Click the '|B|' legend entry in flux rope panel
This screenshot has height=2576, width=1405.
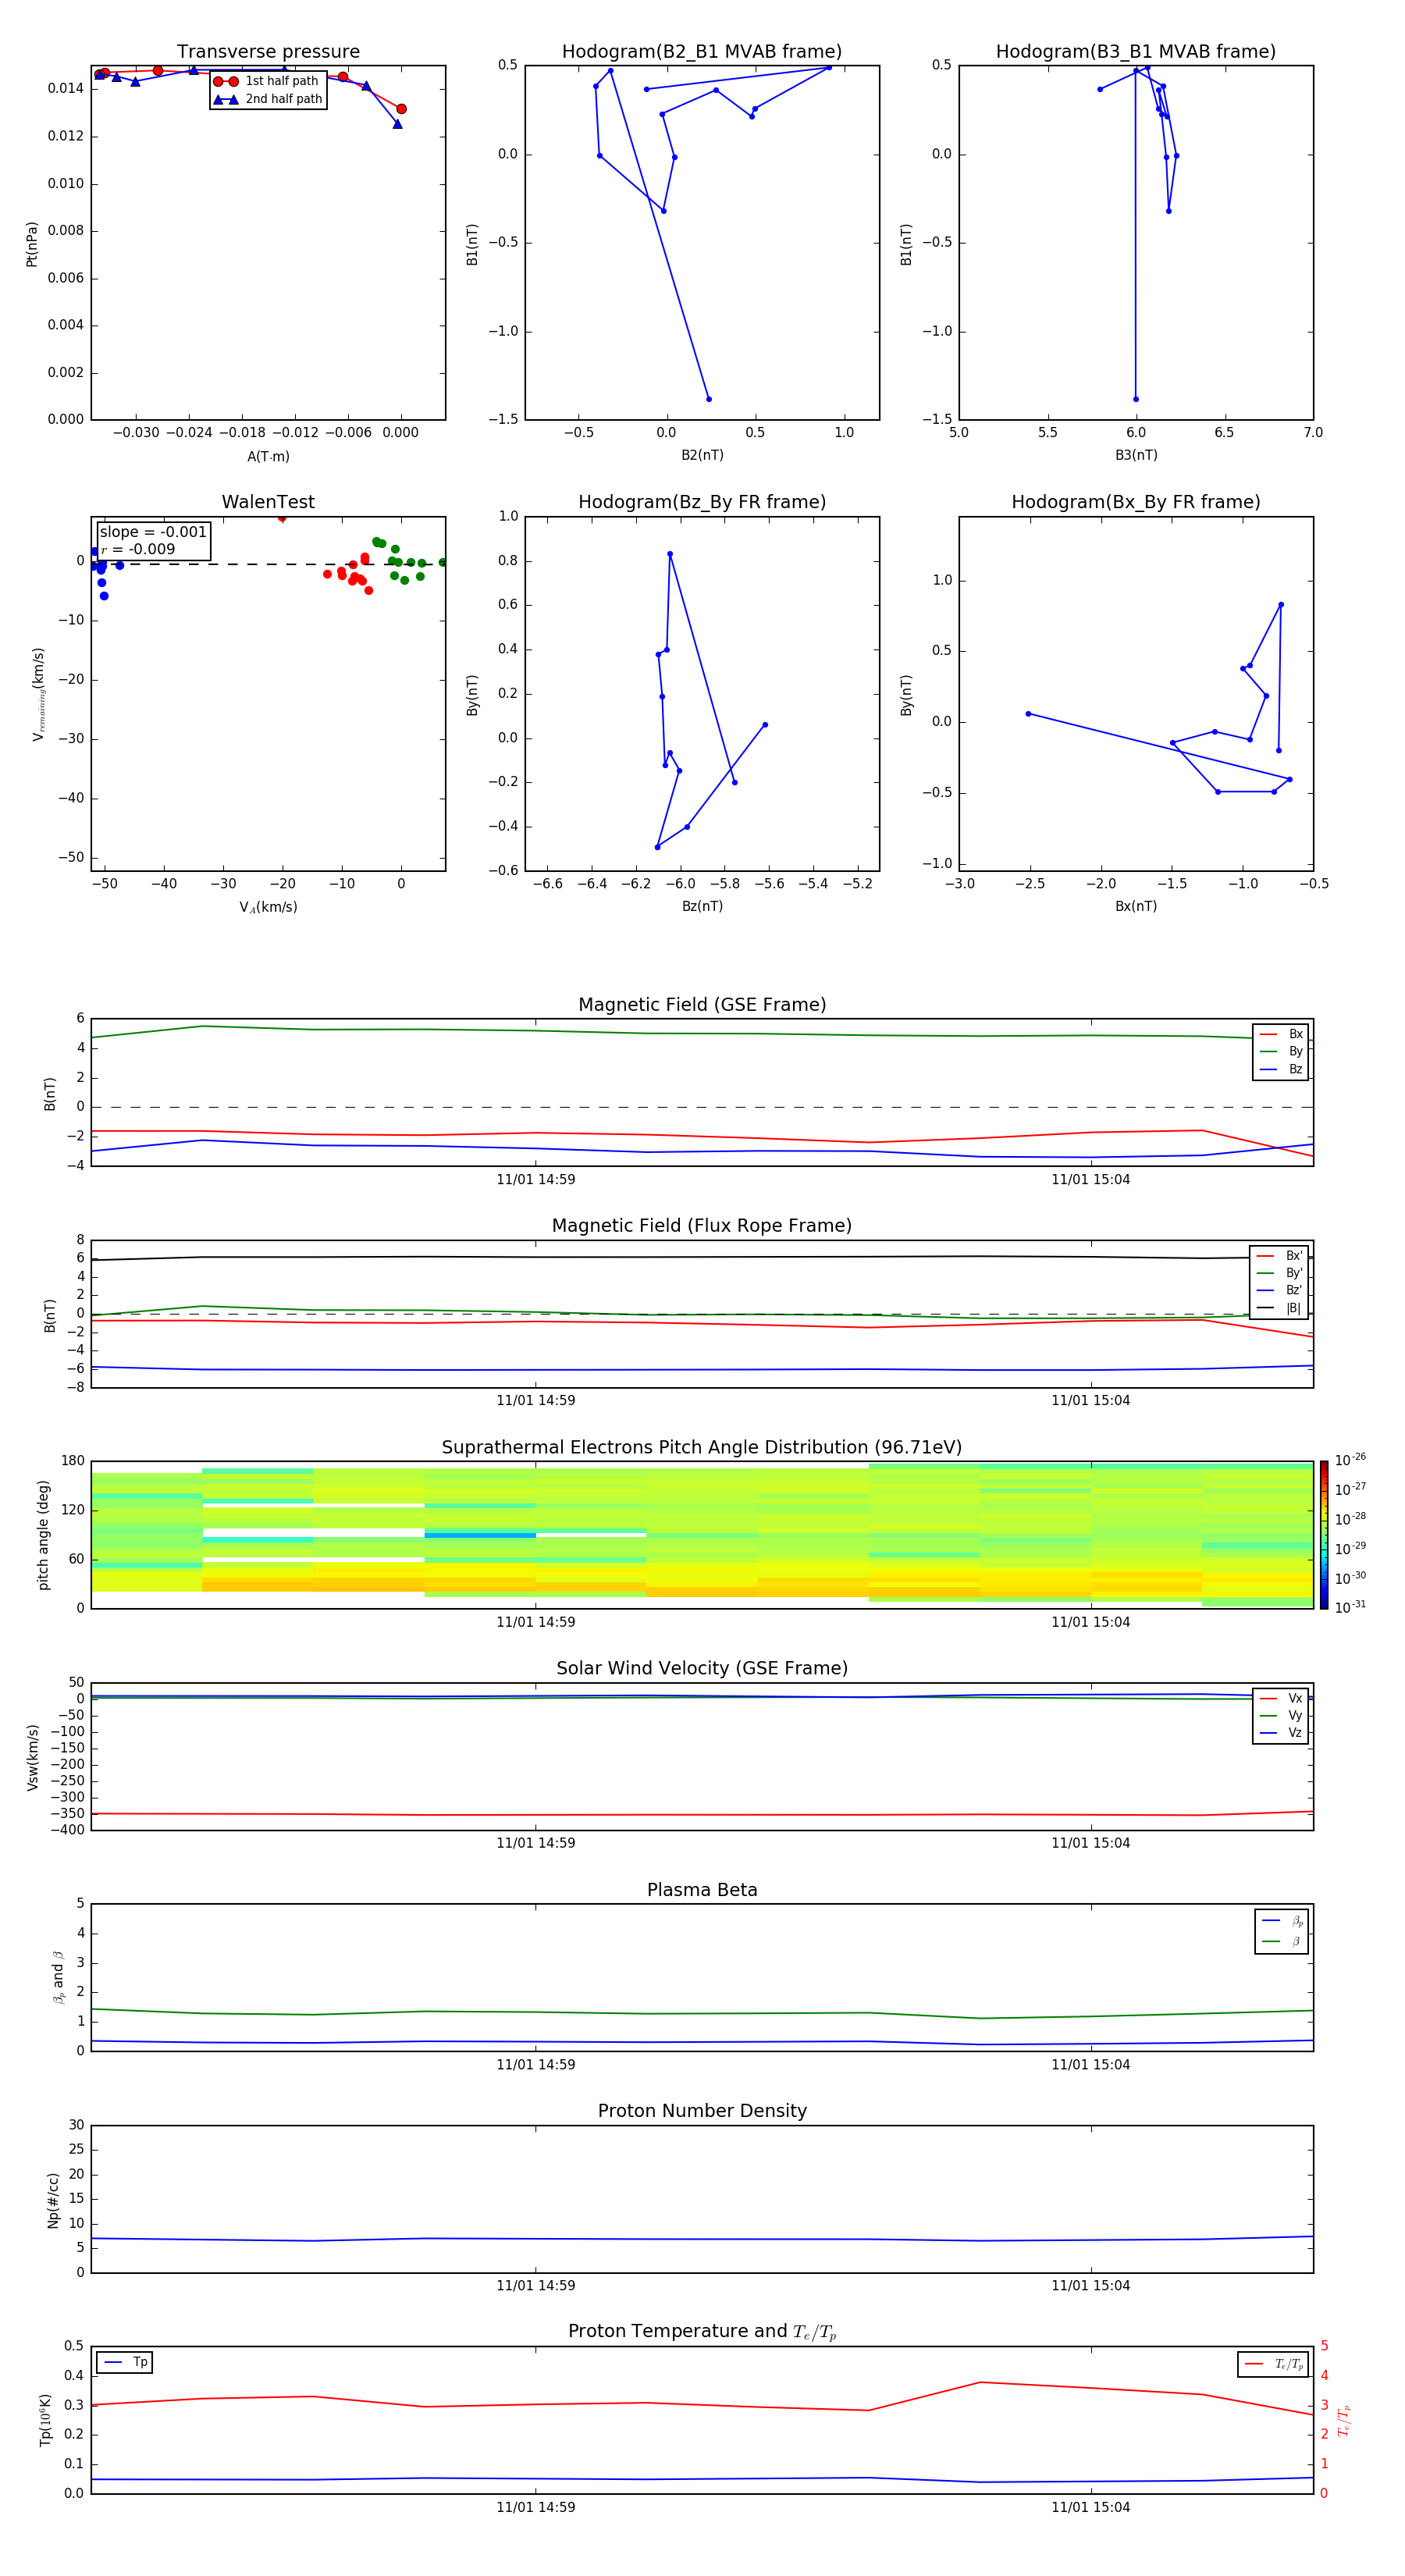point(1280,1308)
